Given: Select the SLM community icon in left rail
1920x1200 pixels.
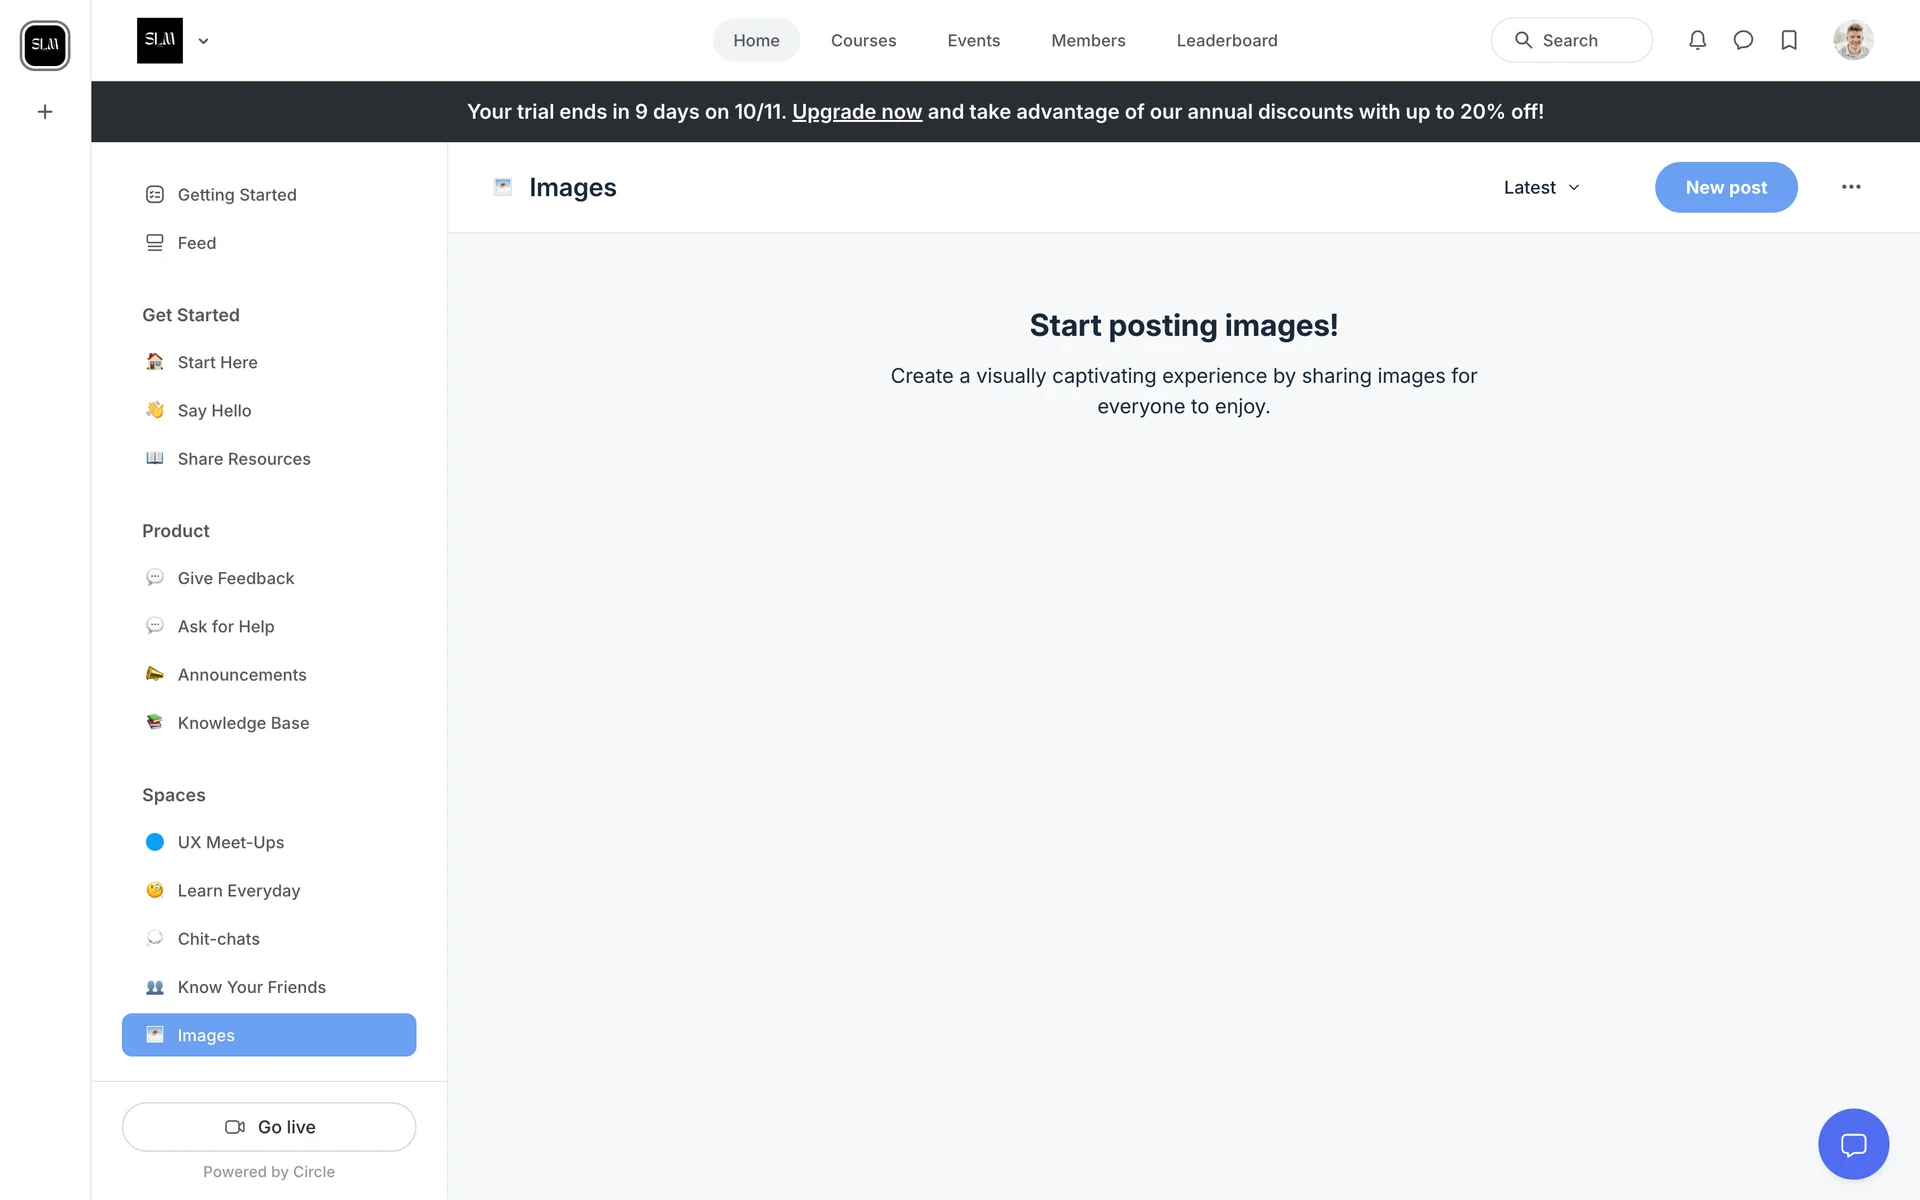Looking at the screenshot, I should click(45, 45).
